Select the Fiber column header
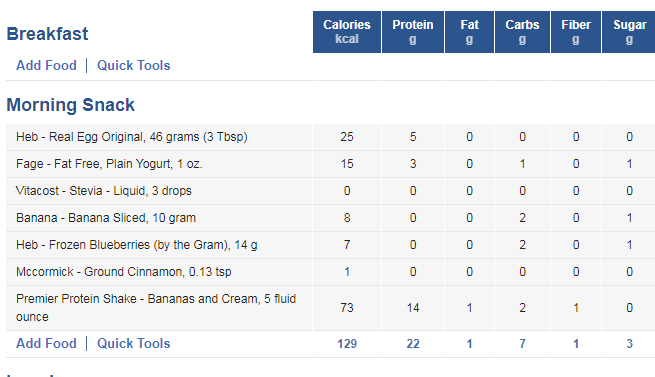The height and width of the screenshot is (377, 655). (576, 32)
